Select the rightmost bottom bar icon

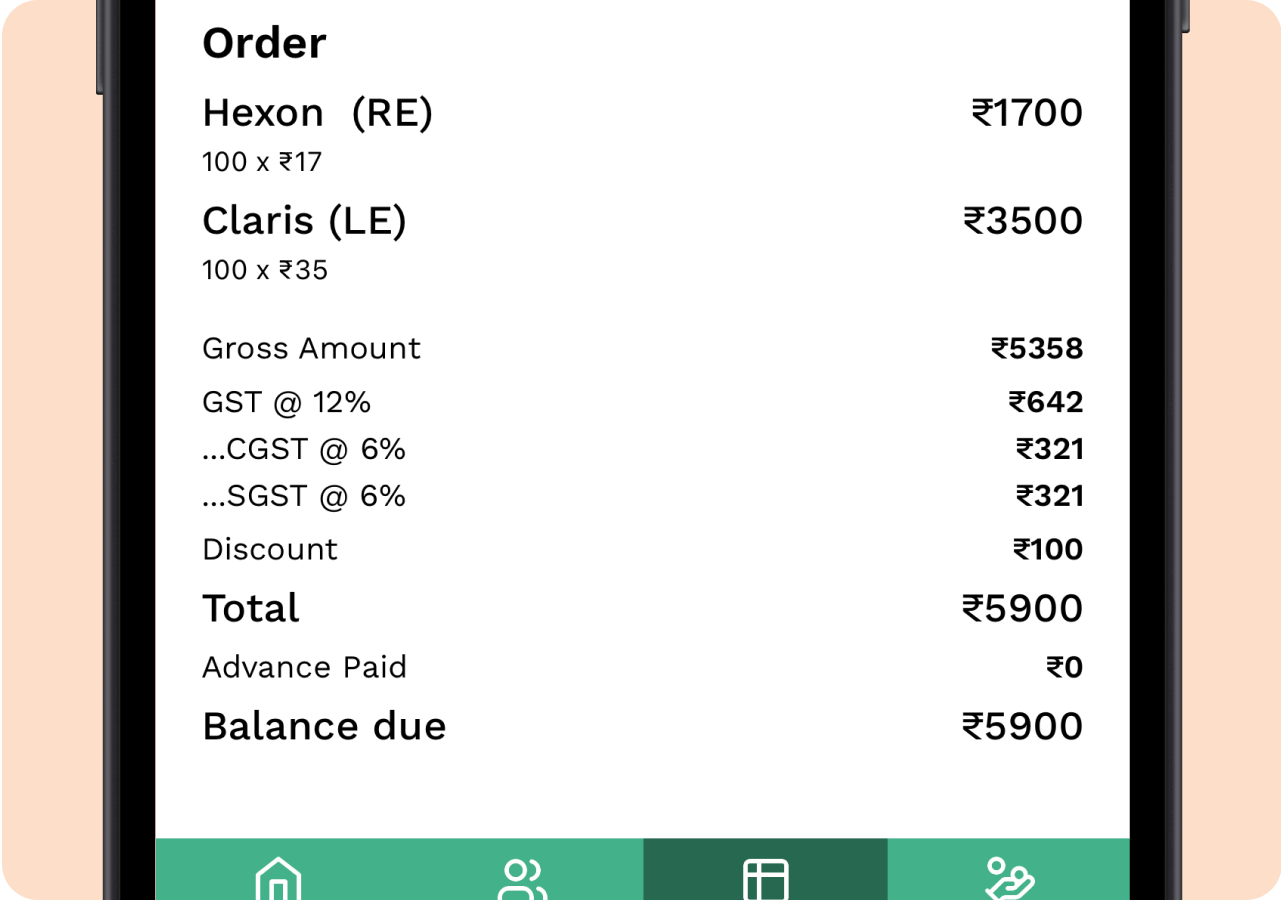click(x=1010, y=880)
